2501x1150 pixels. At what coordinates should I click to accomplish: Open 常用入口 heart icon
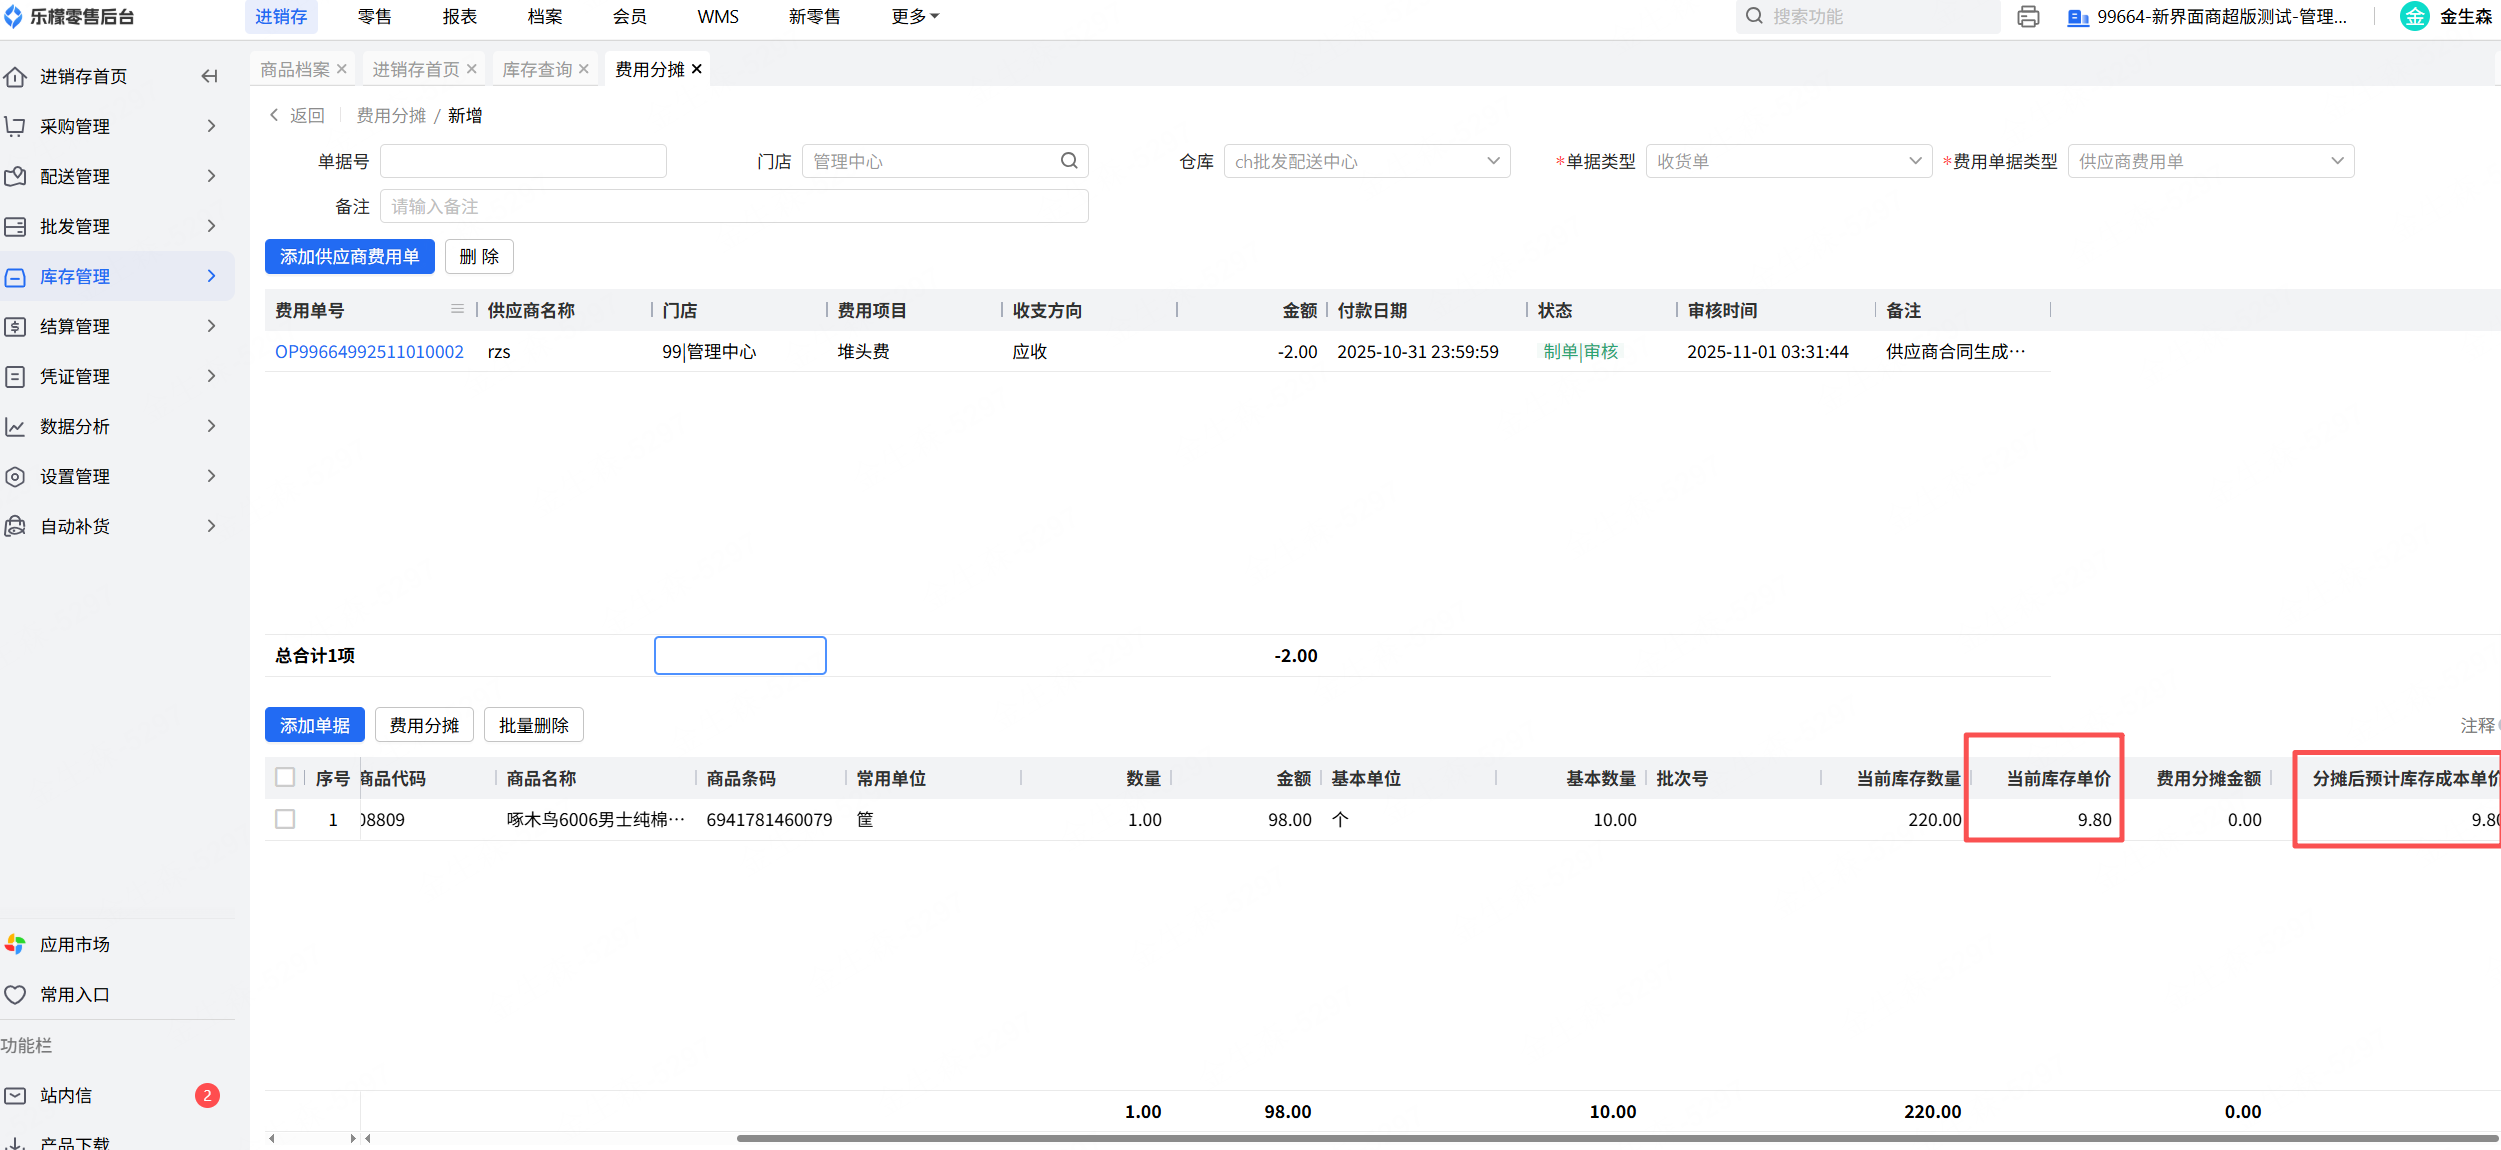pyautogui.click(x=16, y=994)
